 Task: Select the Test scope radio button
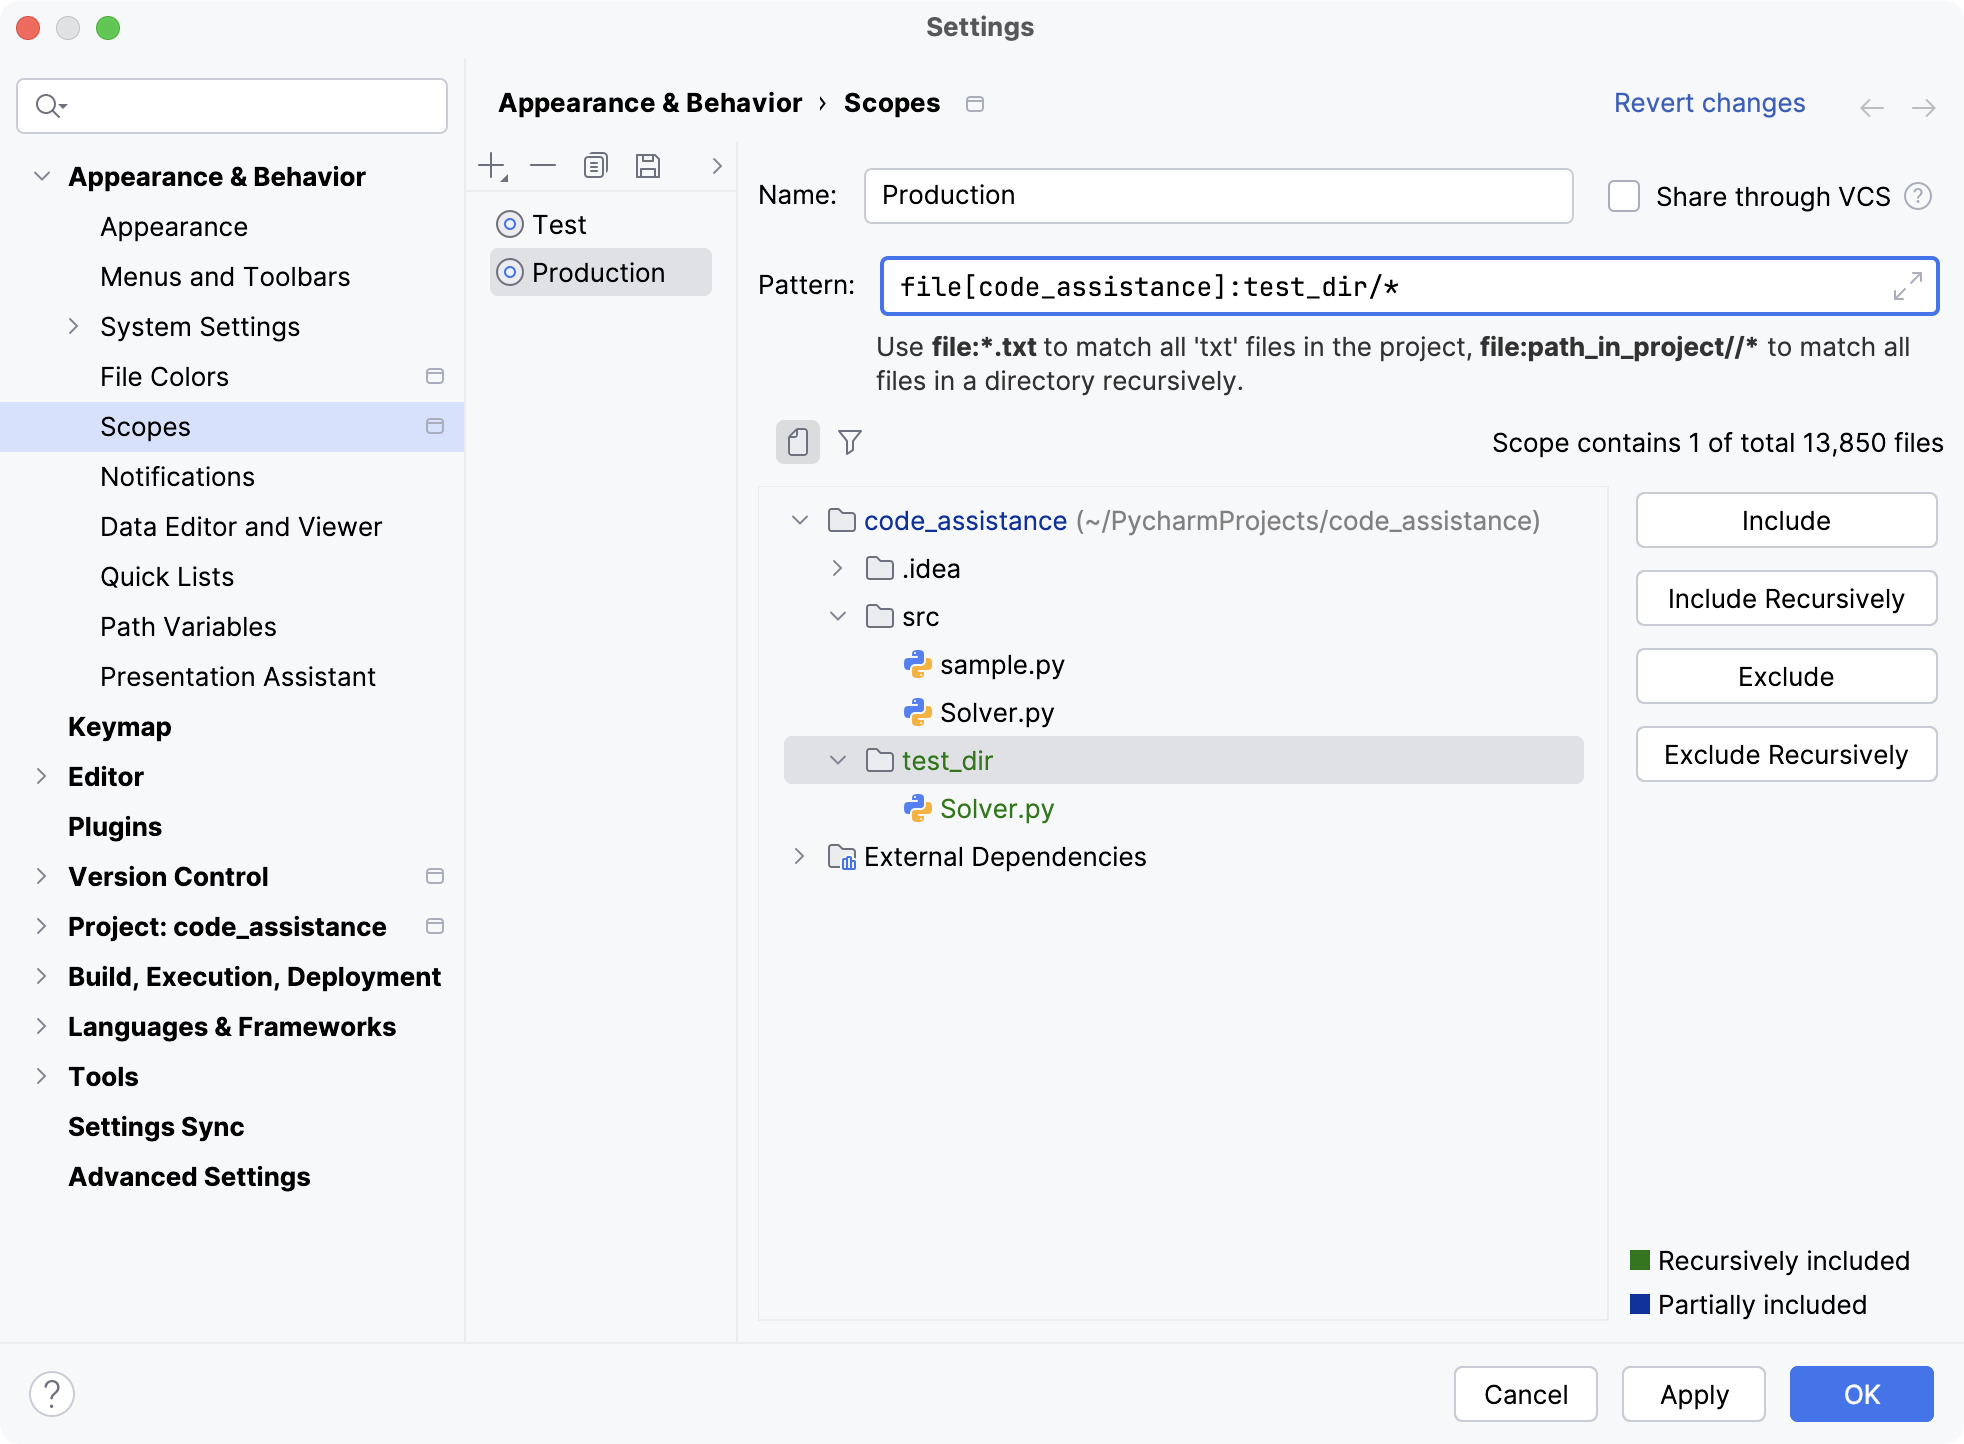pyautogui.click(x=509, y=224)
